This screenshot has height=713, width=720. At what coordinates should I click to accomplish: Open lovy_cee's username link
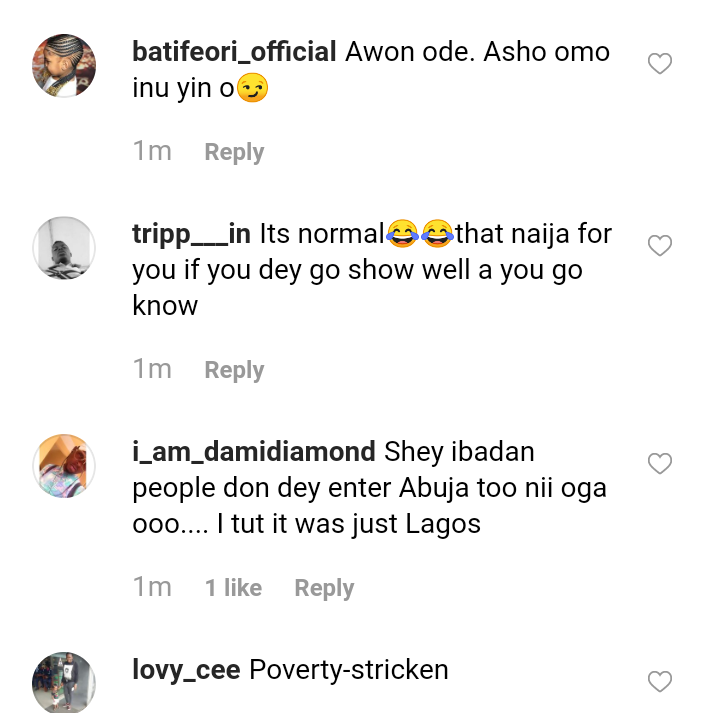coord(186,669)
